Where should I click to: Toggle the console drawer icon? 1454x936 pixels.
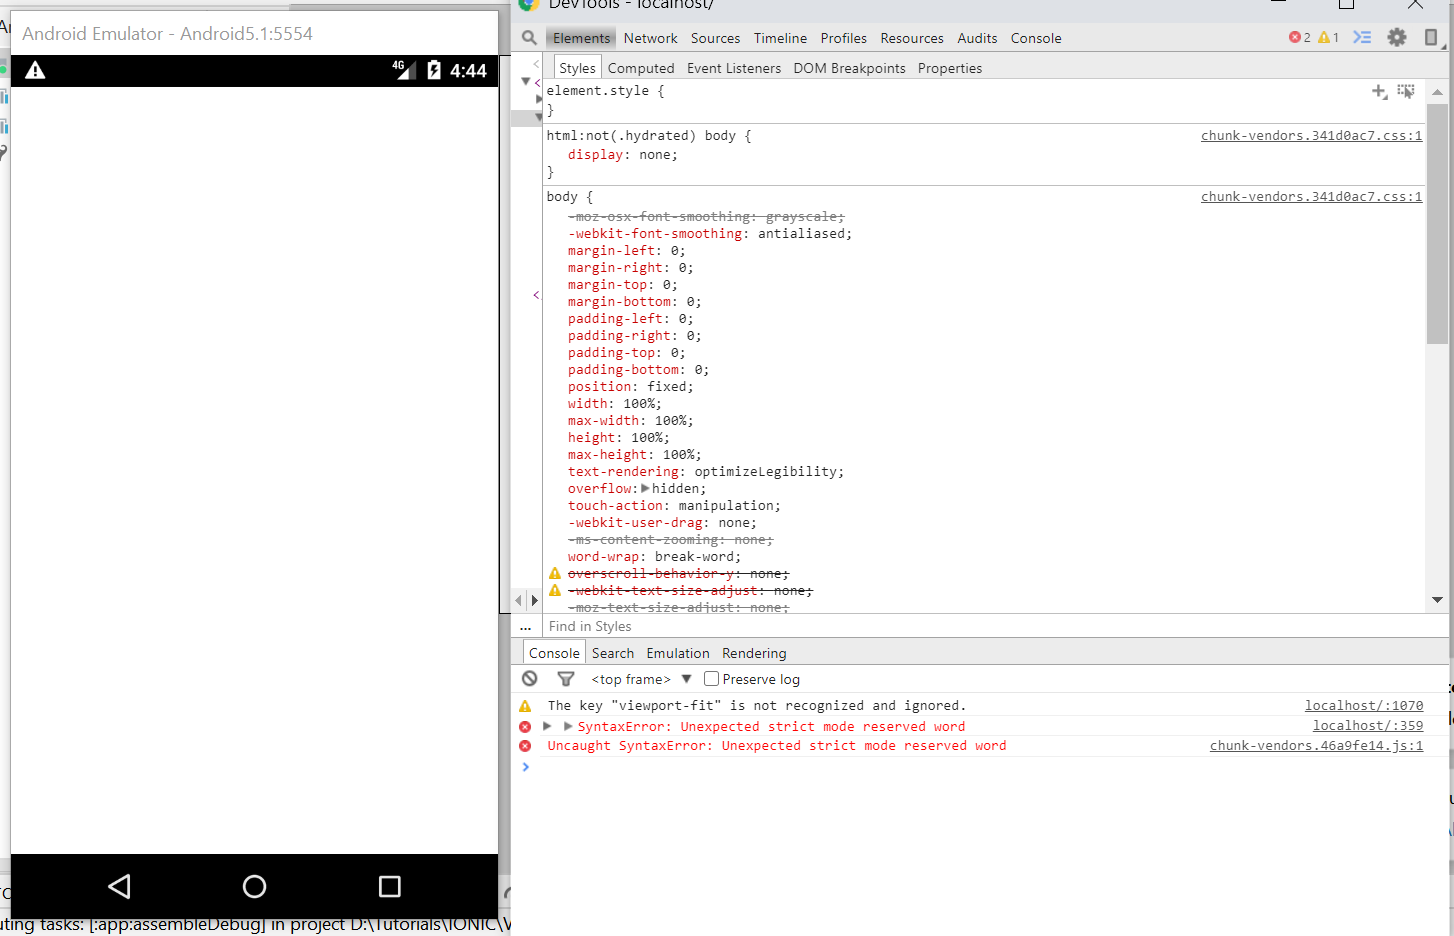point(1362,38)
